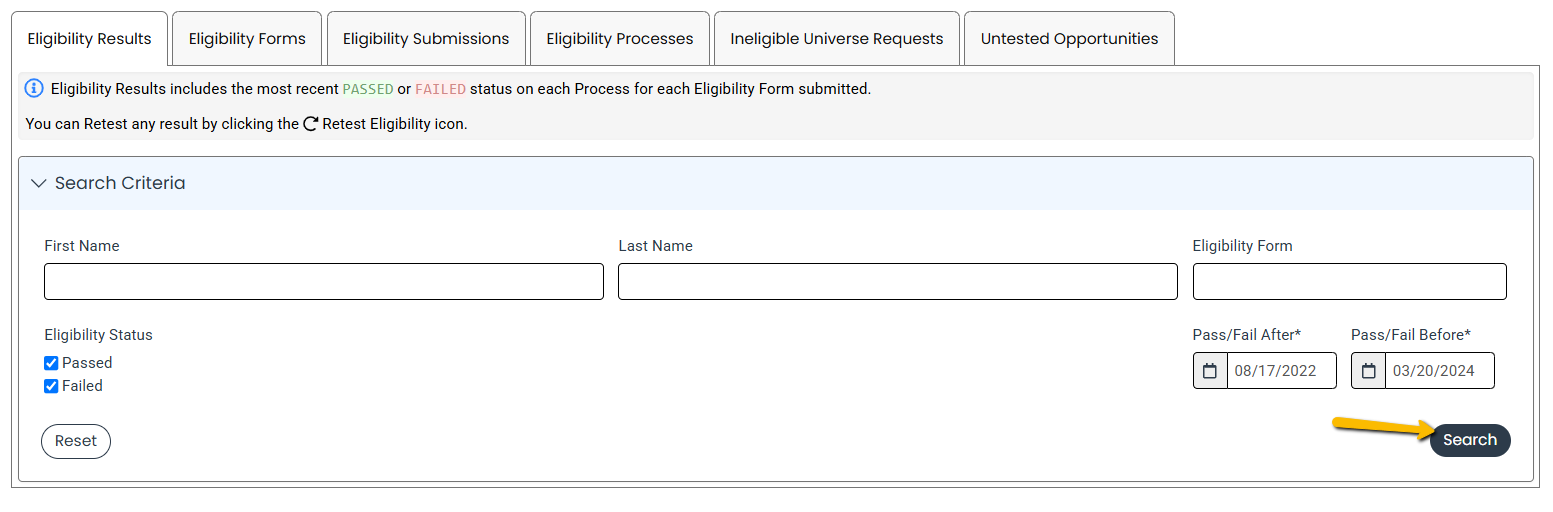Image resolution: width=1553 pixels, height=512 pixels.
Task: Go to Eligibility Processes tab
Action: click(620, 39)
